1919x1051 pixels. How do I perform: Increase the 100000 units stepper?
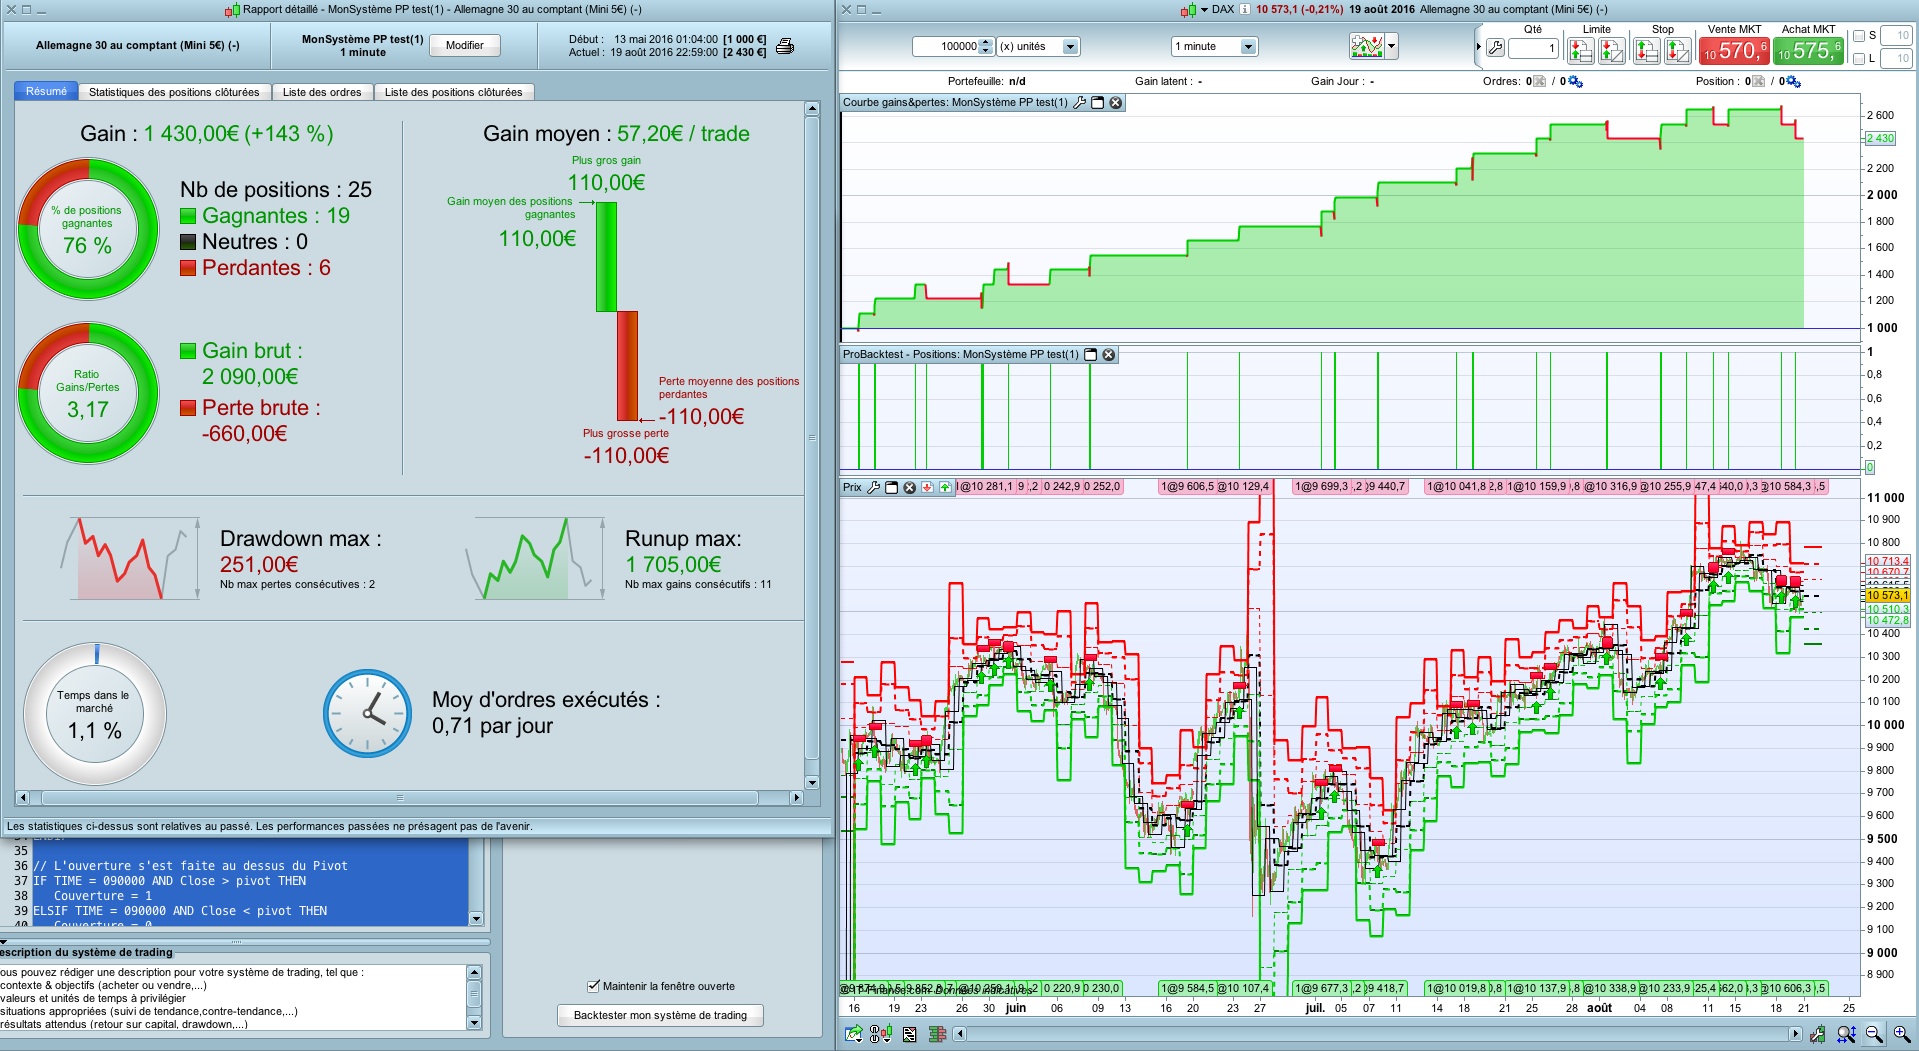pyautogui.click(x=986, y=42)
